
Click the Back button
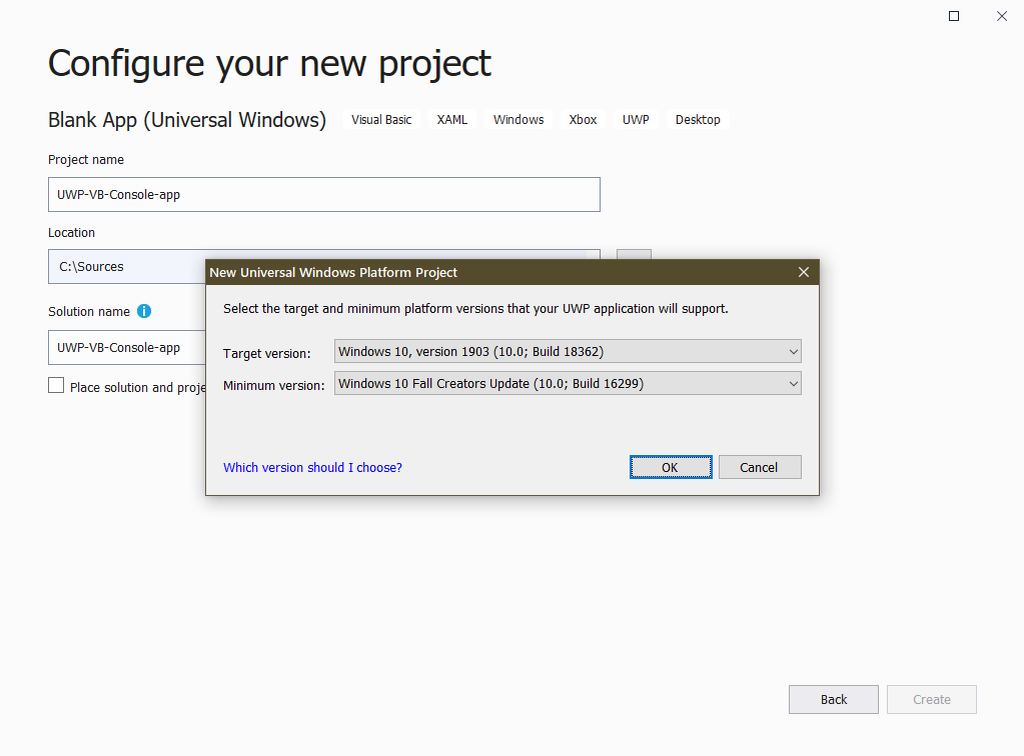point(833,699)
